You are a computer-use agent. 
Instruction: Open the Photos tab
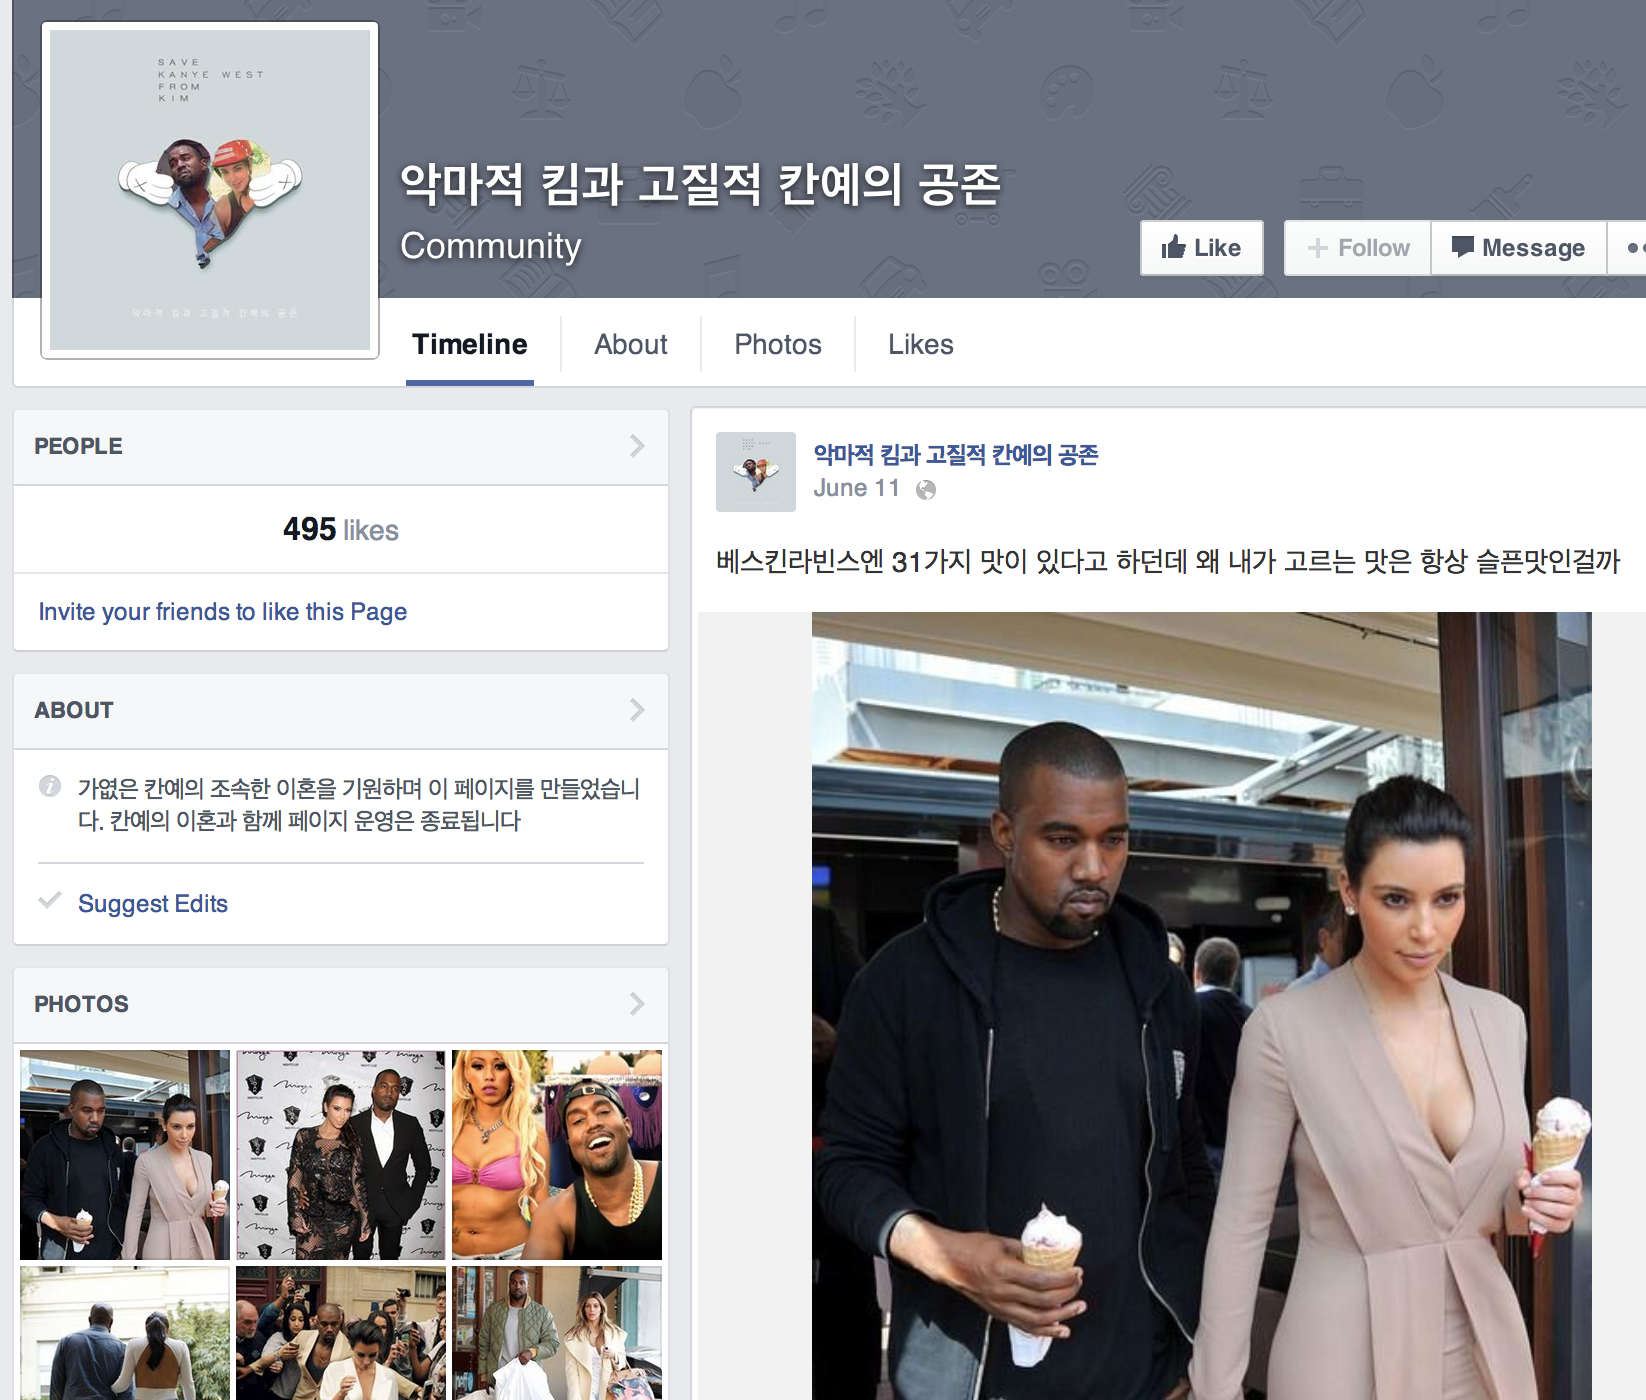coord(778,345)
